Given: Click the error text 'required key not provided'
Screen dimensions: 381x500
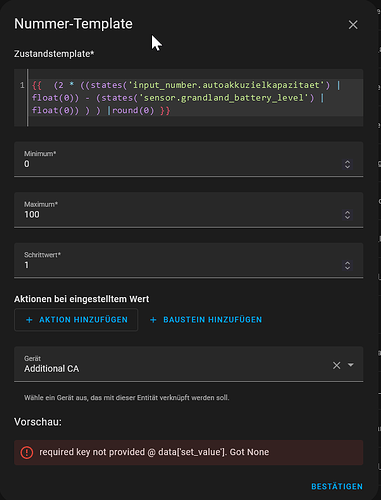Looking at the screenshot, I should coord(92,452).
